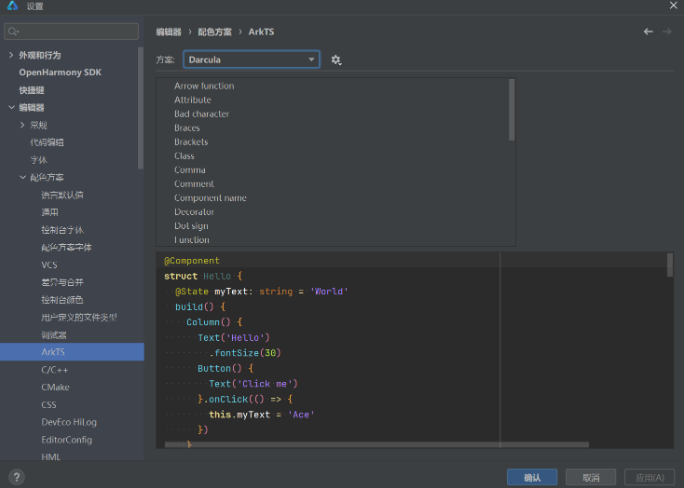Open the 代码编辑 settings page
Viewport: 684px width, 488px height.
47,143
